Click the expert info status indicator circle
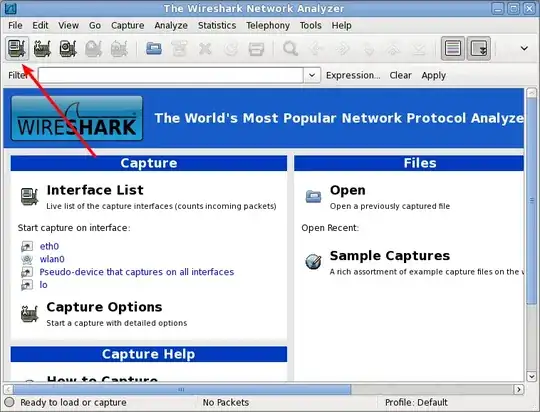 (9, 402)
